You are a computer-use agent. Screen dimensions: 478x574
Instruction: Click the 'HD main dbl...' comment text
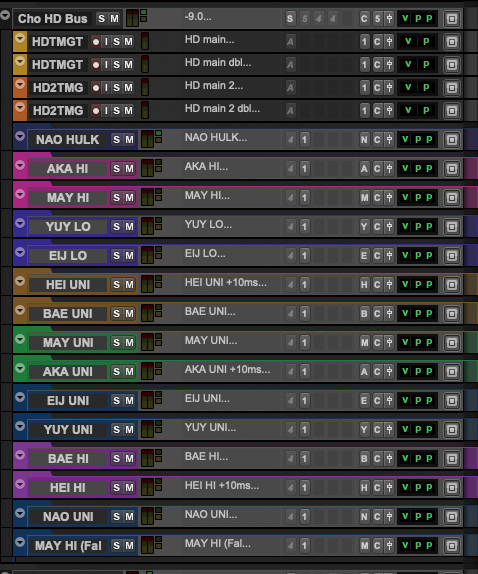pyautogui.click(x=218, y=63)
